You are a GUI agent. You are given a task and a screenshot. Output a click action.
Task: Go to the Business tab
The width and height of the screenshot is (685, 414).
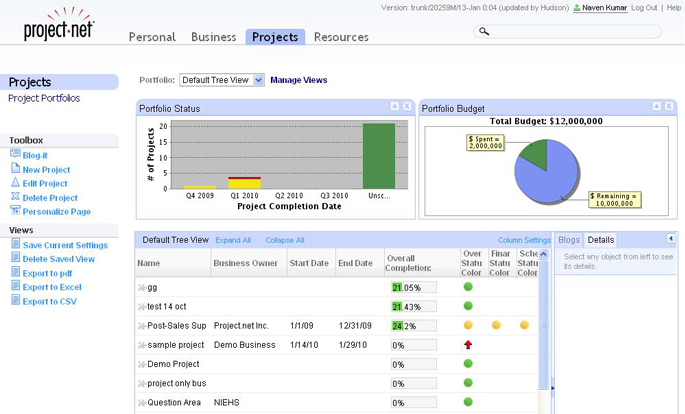coord(213,37)
